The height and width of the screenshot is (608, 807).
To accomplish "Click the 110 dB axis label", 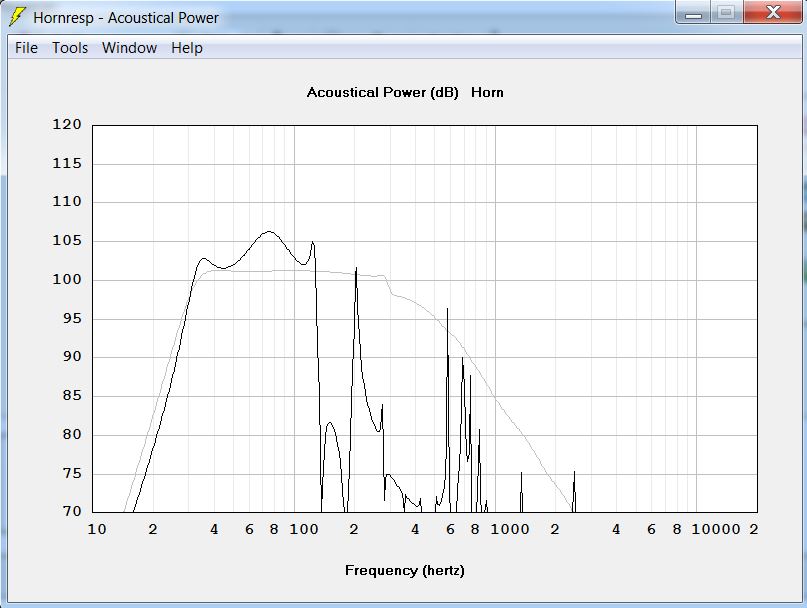I will (67, 202).
